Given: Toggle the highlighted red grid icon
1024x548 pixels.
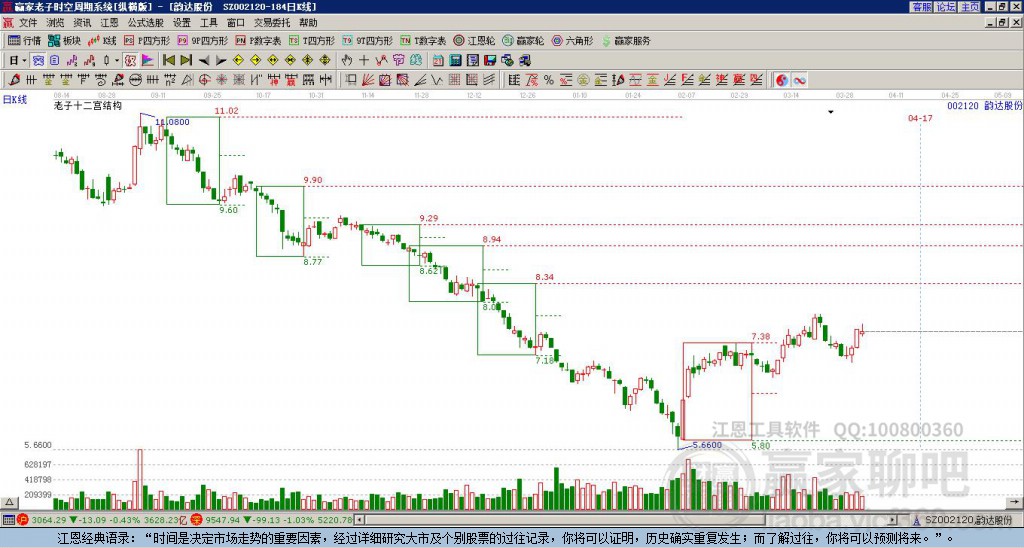Looking at the screenshot, I should pos(130,61).
